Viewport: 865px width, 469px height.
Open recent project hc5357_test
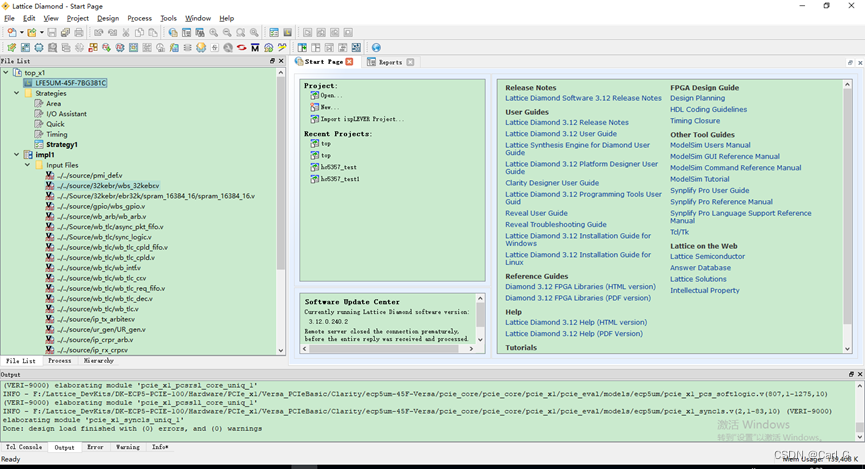point(338,167)
